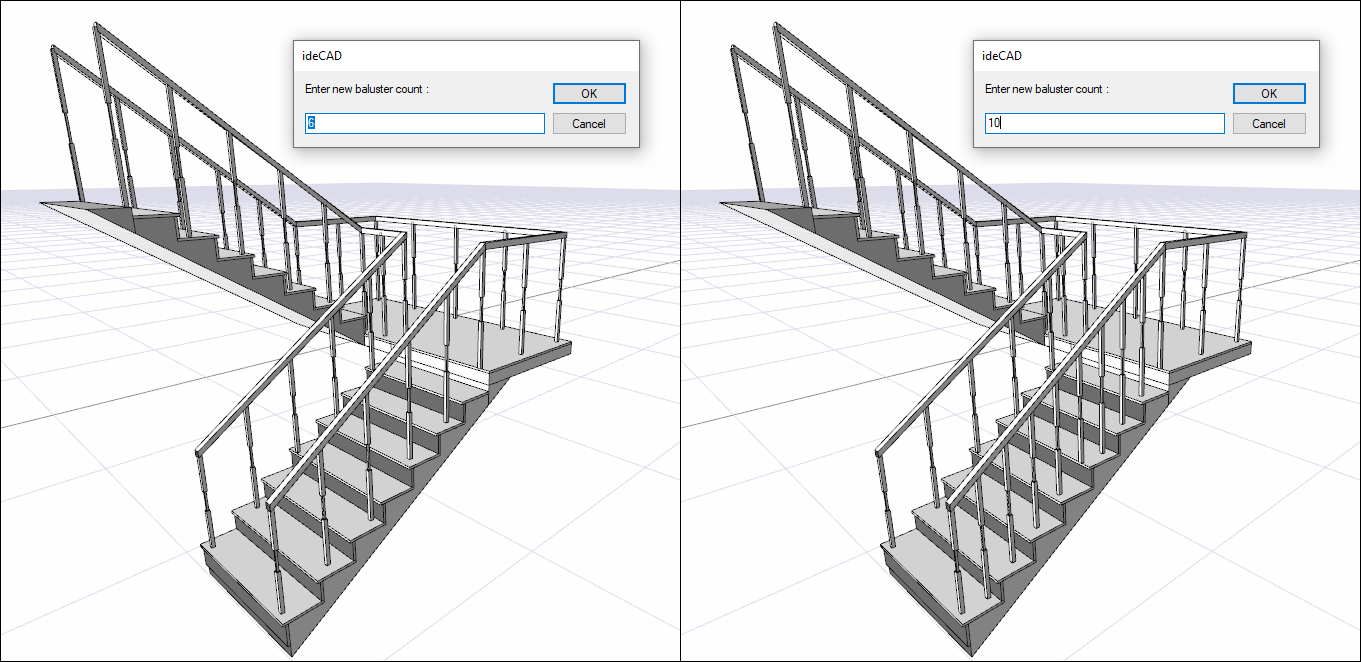Click Cancel in the dialog with value 6
The image size is (1361, 662).
(589, 124)
